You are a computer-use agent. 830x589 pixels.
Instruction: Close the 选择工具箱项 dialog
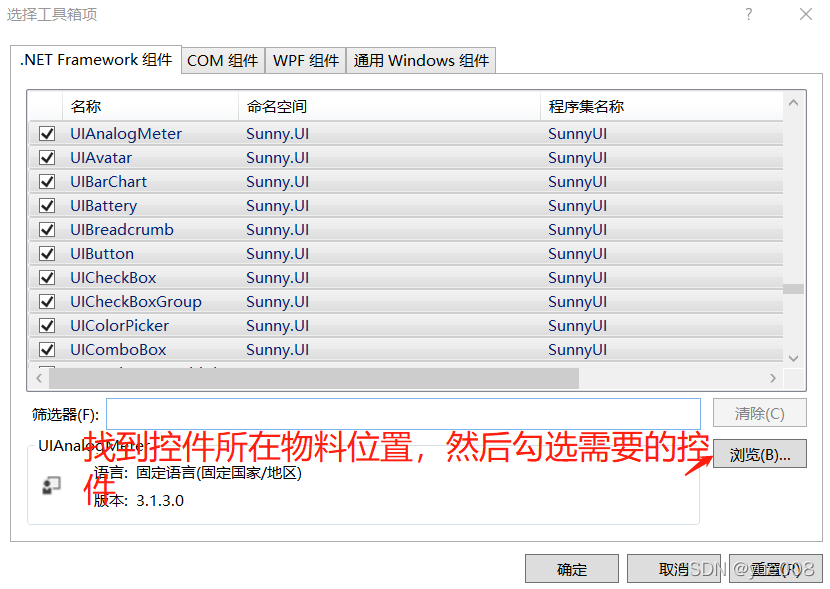tap(806, 14)
